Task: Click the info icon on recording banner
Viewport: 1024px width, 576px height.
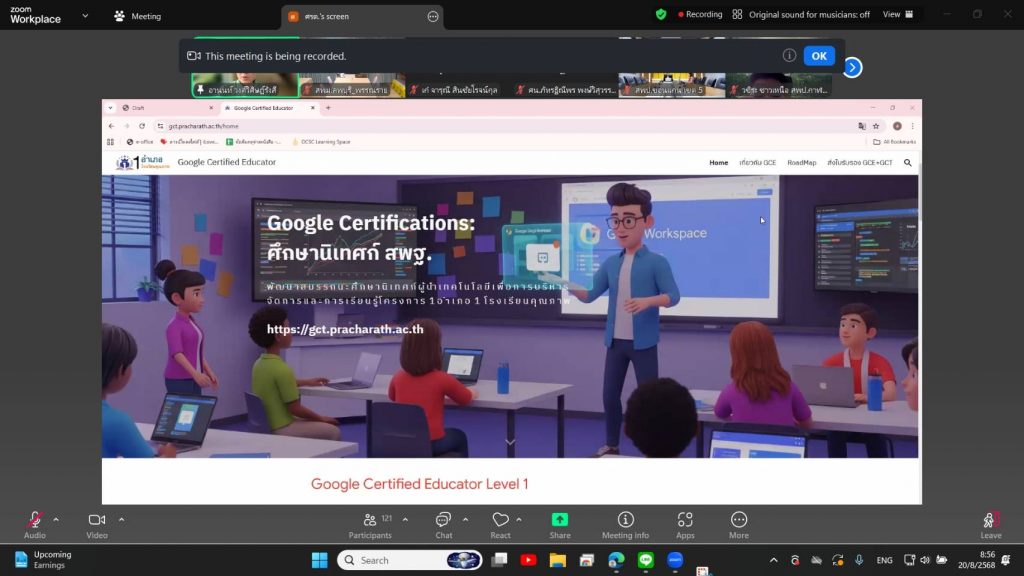Action: (790, 56)
